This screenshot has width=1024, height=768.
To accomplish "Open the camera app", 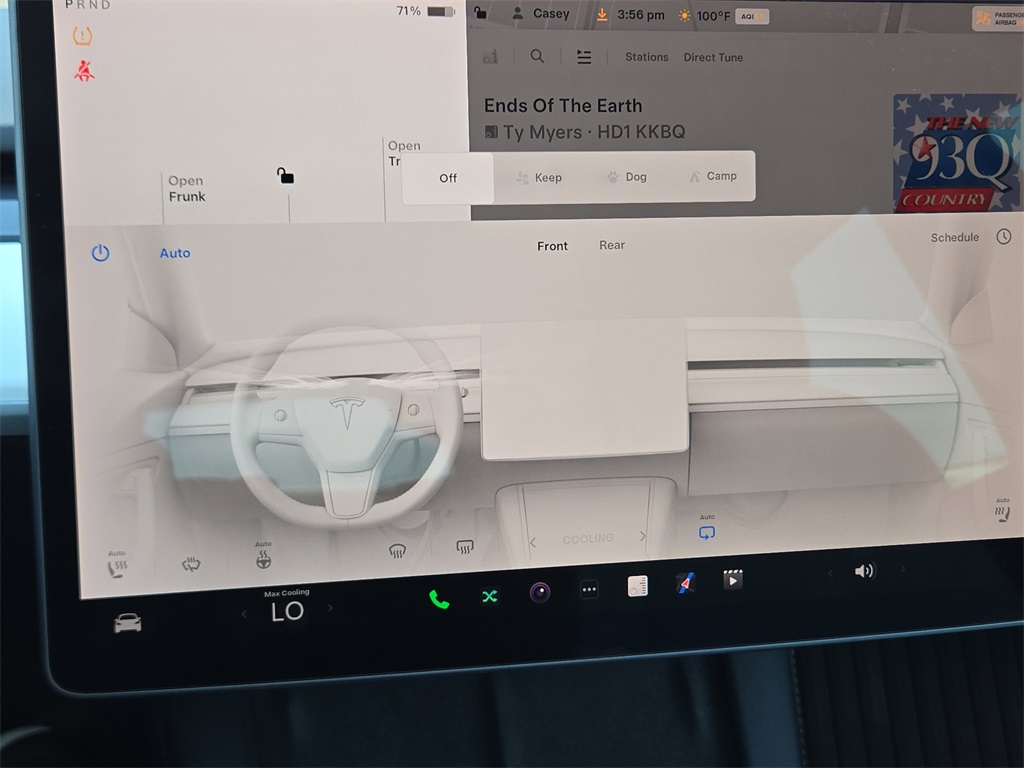I will 539,592.
